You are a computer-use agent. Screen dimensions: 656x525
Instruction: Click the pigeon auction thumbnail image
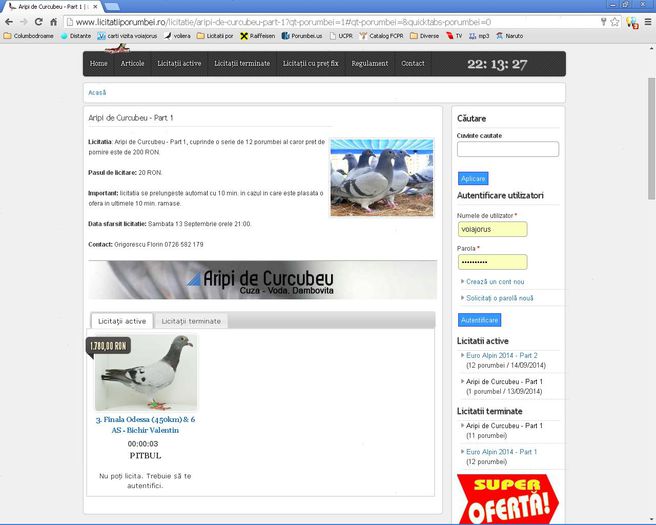point(146,373)
